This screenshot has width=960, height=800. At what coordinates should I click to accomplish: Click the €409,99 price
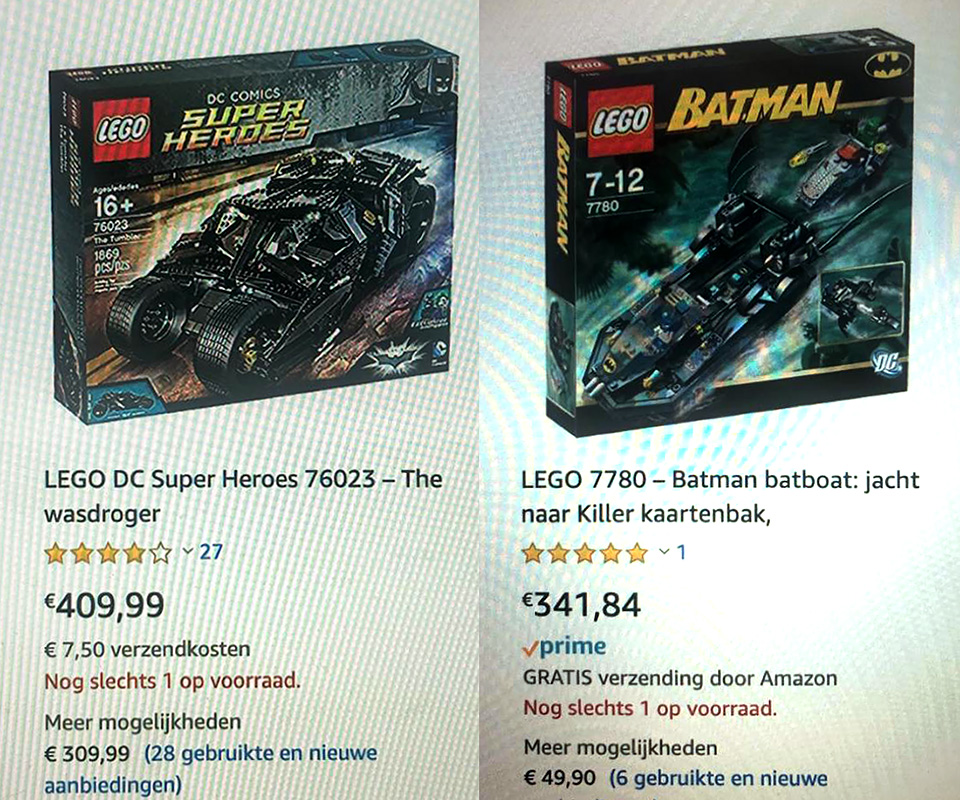click(x=105, y=605)
